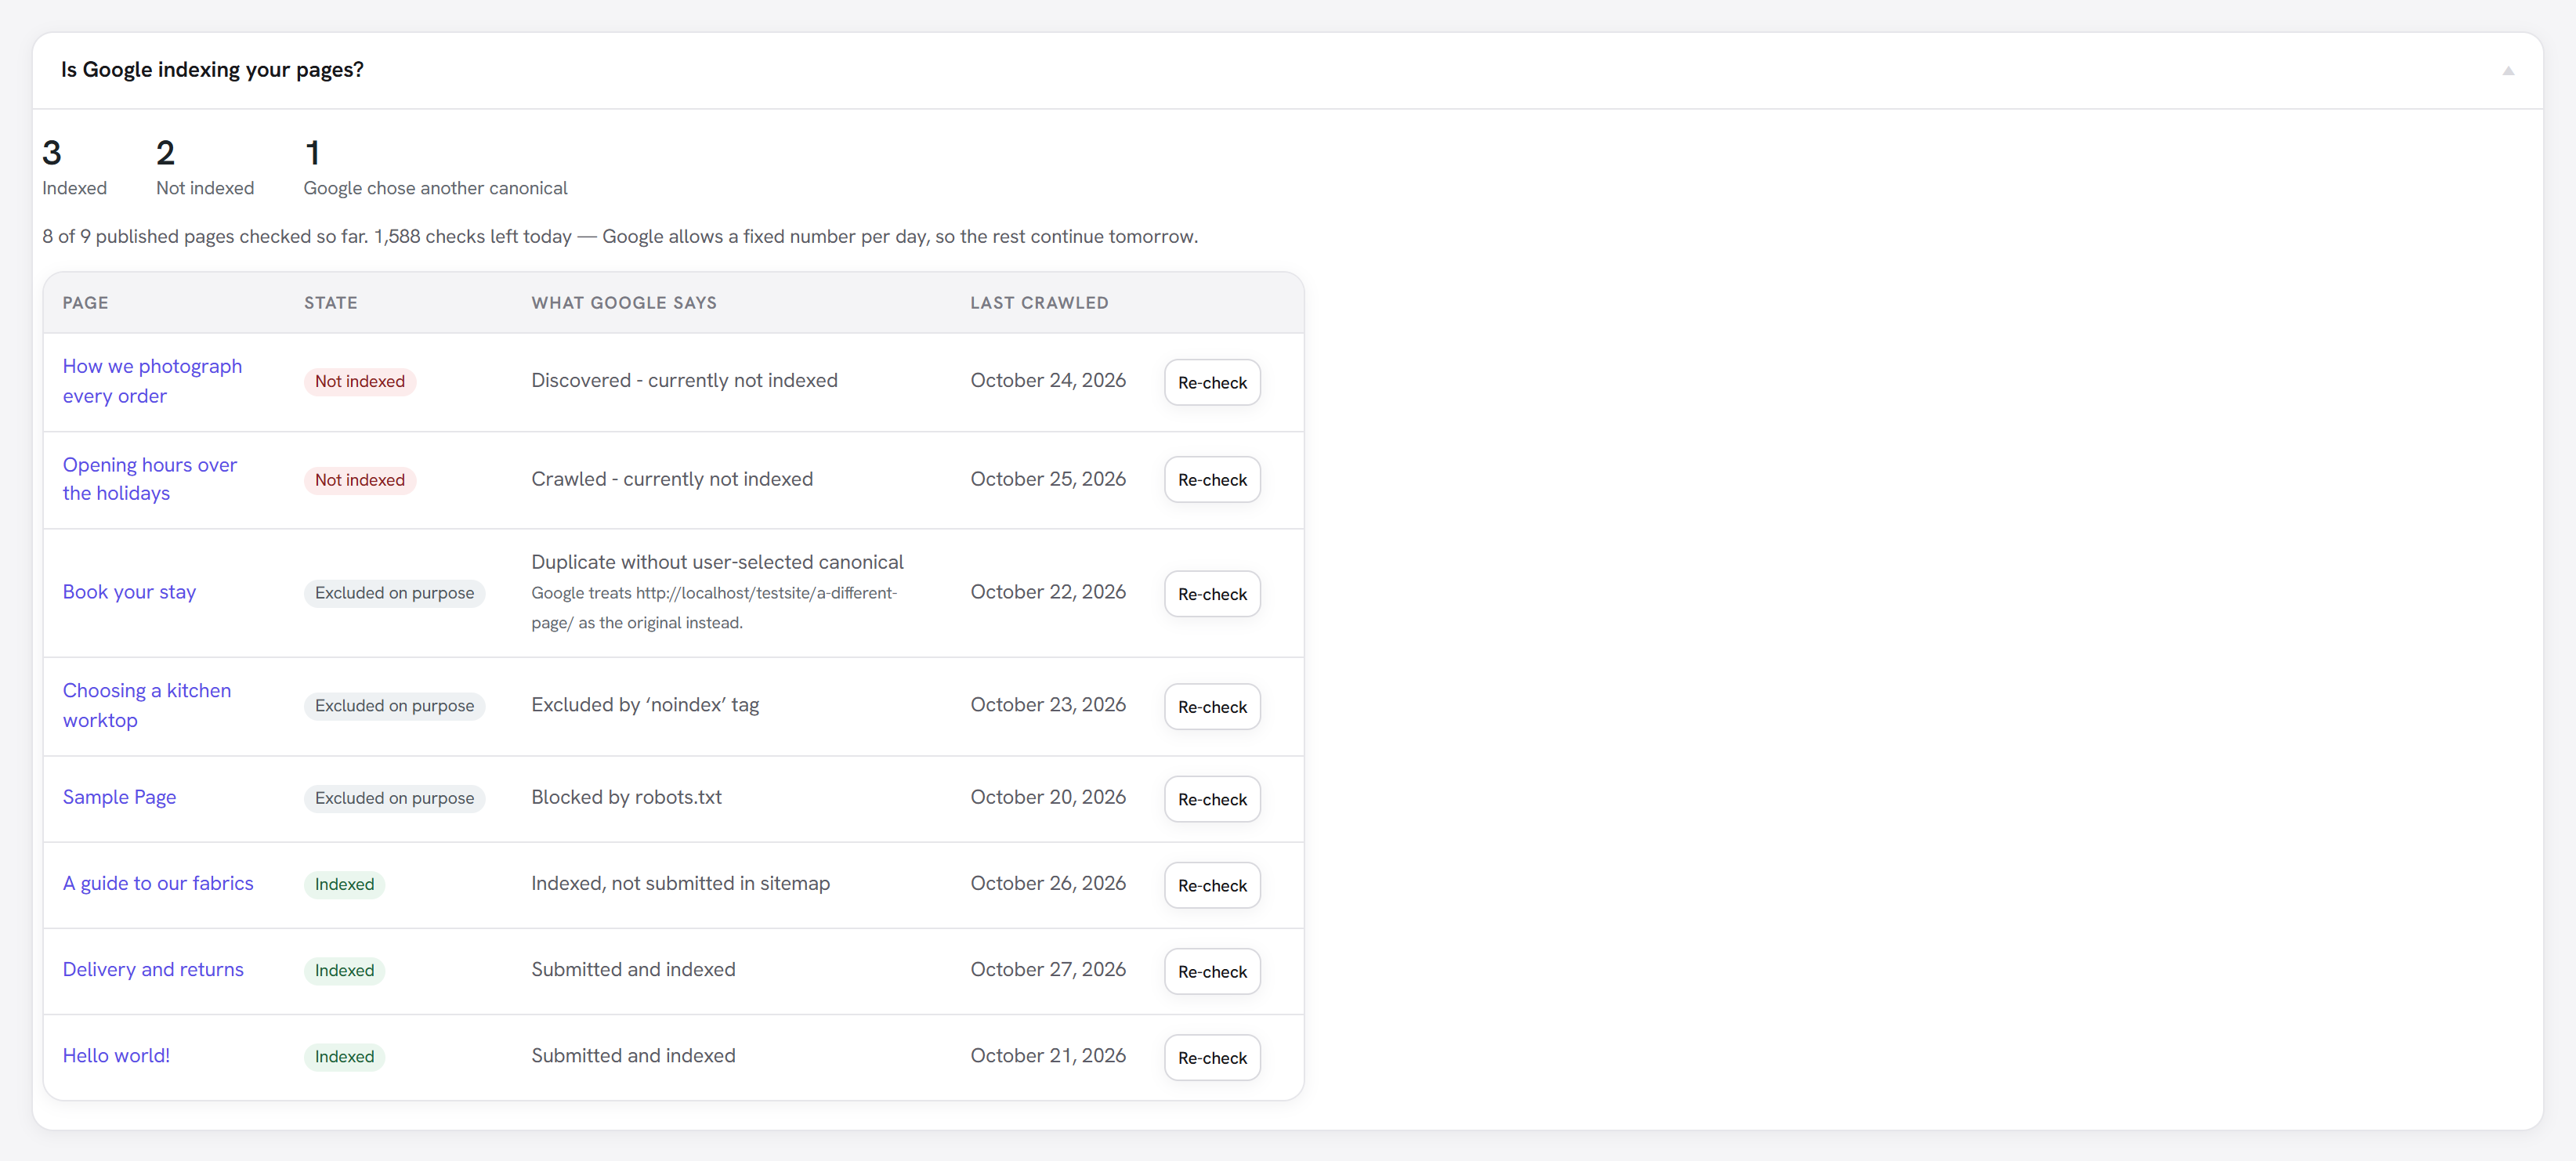Open the 'Delivery and returns' link
2576x1161 pixels.
pyautogui.click(x=153, y=969)
